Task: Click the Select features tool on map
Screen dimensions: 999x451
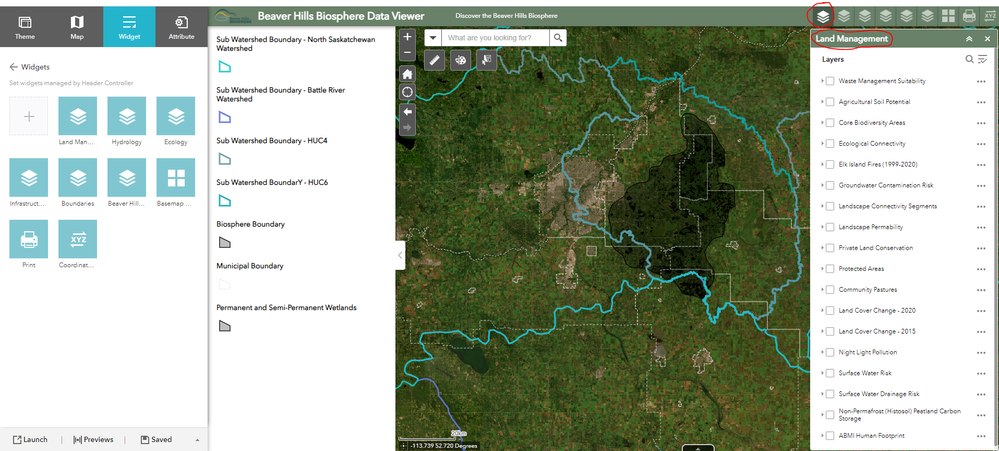Action: [x=487, y=61]
